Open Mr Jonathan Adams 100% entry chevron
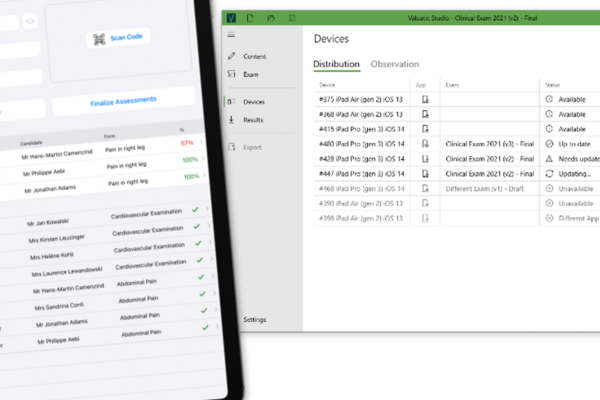Screen dimensions: 600x400 click(x=205, y=175)
